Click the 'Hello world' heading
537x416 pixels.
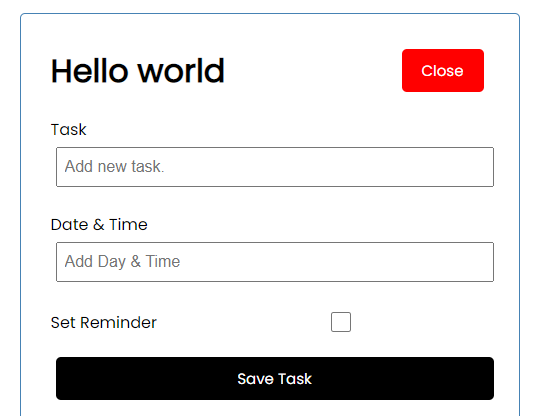tap(138, 71)
